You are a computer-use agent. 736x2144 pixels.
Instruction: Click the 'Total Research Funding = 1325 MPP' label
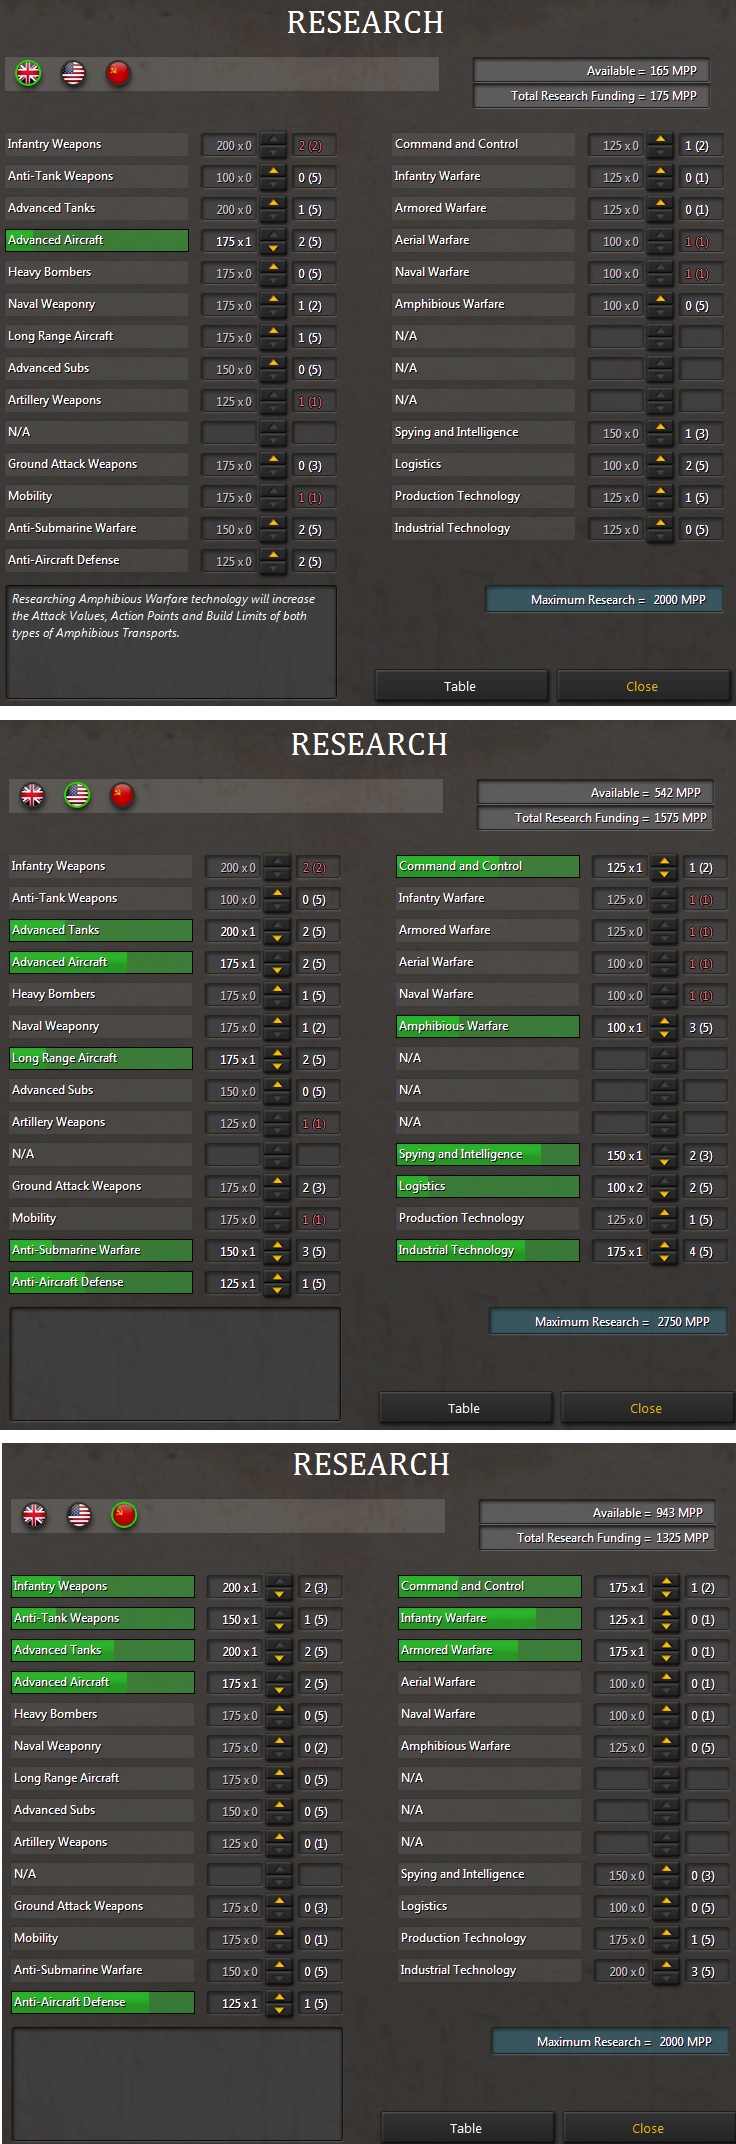[597, 1538]
